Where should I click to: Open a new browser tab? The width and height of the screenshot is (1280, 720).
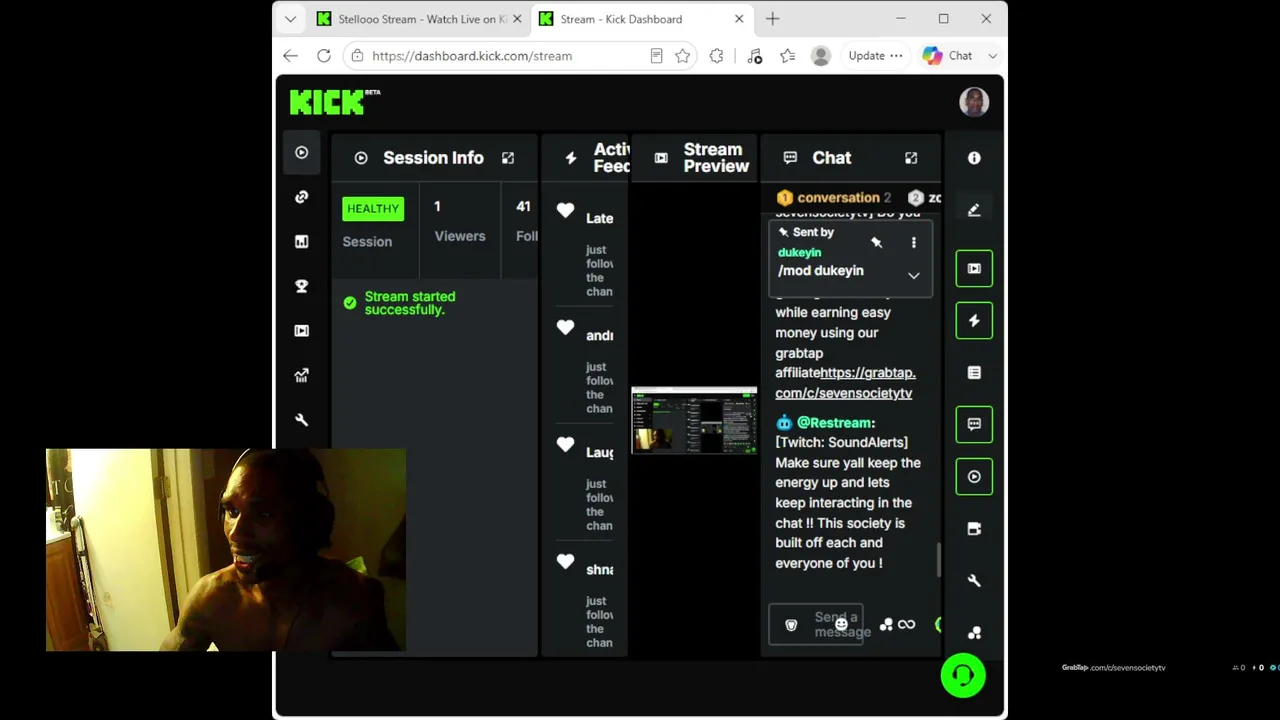pyautogui.click(x=772, y=19)
